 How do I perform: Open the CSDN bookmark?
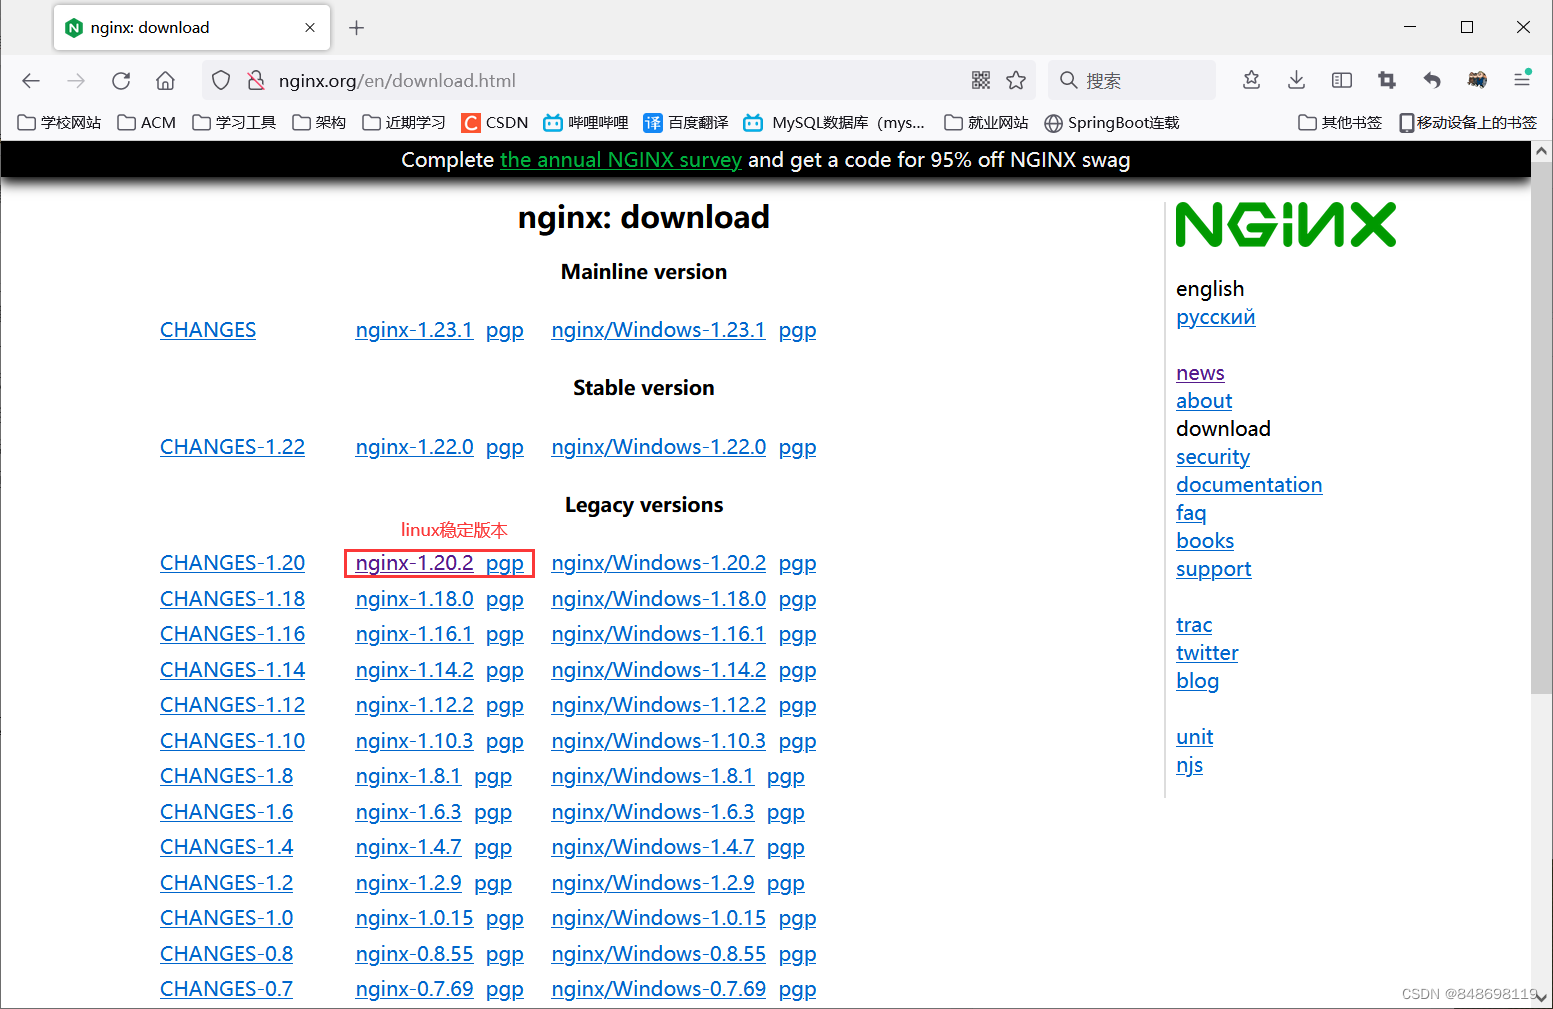pyautogui.click(x=494, y=123)
